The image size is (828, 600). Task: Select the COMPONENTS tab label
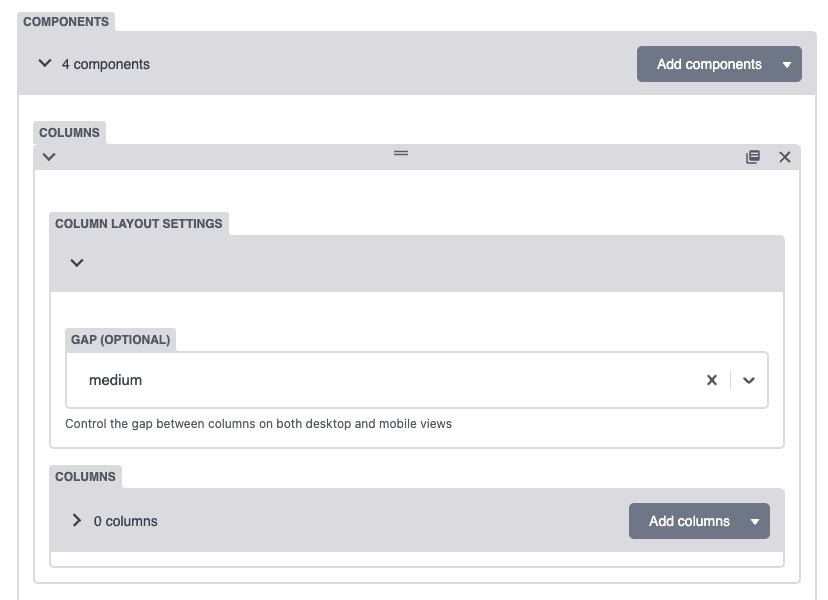(x=66, y=22)
